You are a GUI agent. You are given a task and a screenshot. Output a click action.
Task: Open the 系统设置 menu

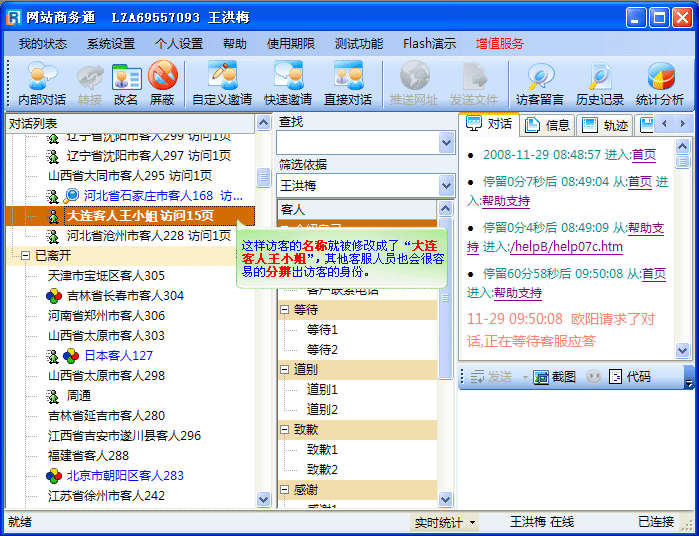click(110, 44)
